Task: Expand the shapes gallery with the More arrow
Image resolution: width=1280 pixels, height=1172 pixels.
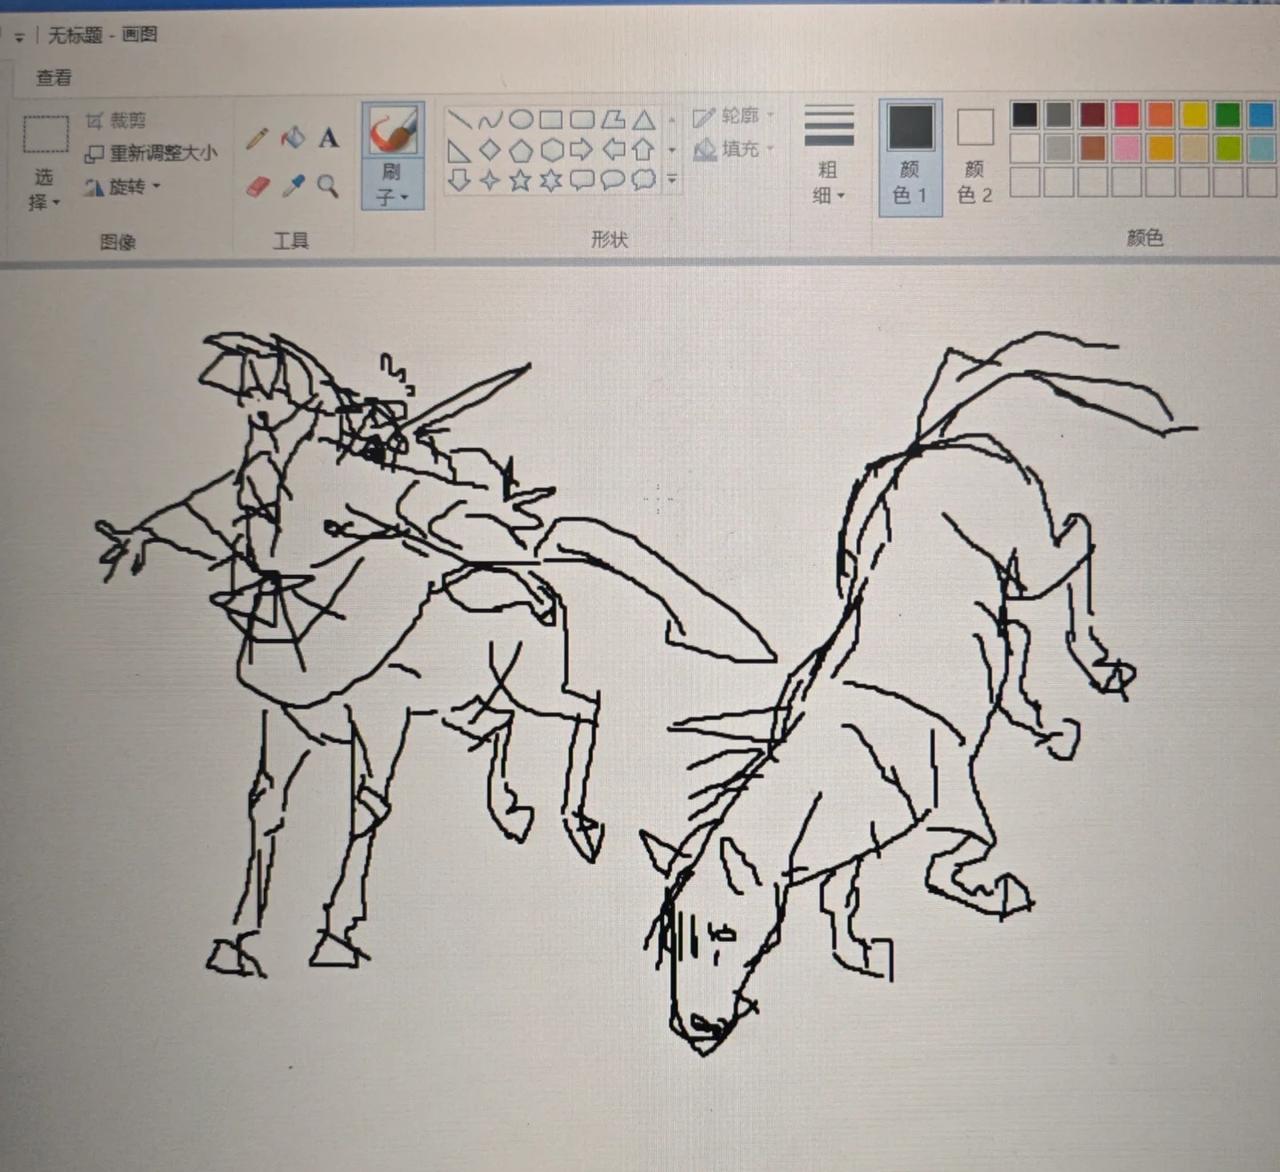Action: point(672,180)
